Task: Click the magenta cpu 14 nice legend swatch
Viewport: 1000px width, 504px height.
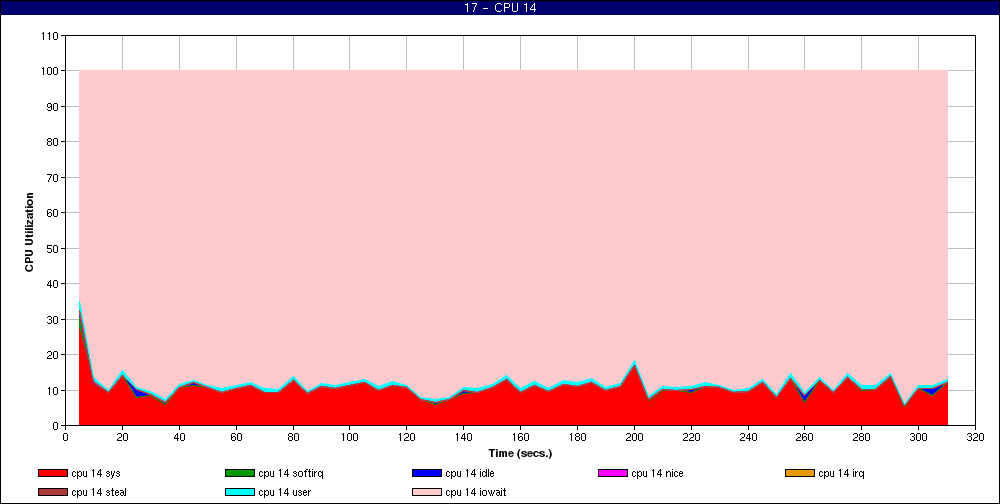Action: click(x=613, y=473)
